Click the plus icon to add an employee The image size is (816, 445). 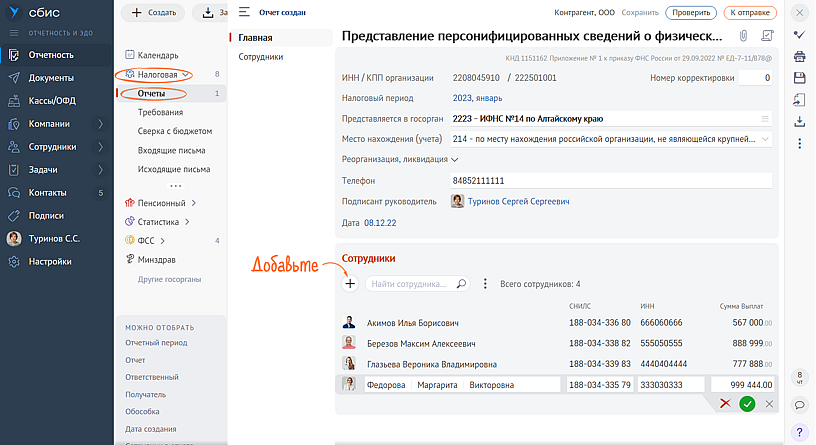[x=350, y=284]
